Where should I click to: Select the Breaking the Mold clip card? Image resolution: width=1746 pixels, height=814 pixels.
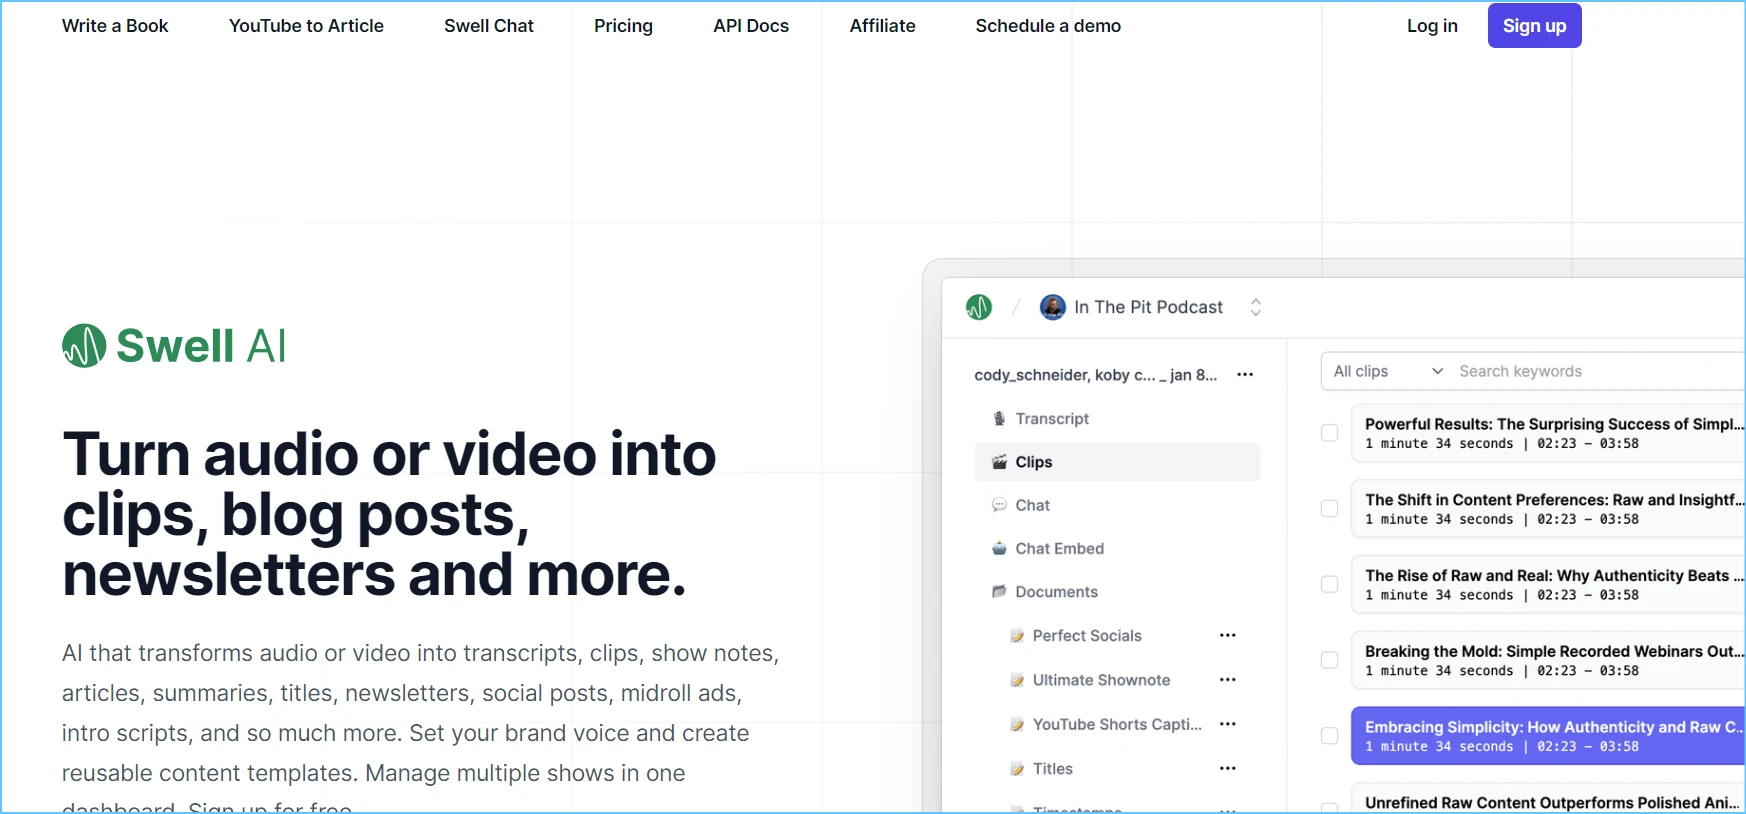click(x=1548, y=660)
